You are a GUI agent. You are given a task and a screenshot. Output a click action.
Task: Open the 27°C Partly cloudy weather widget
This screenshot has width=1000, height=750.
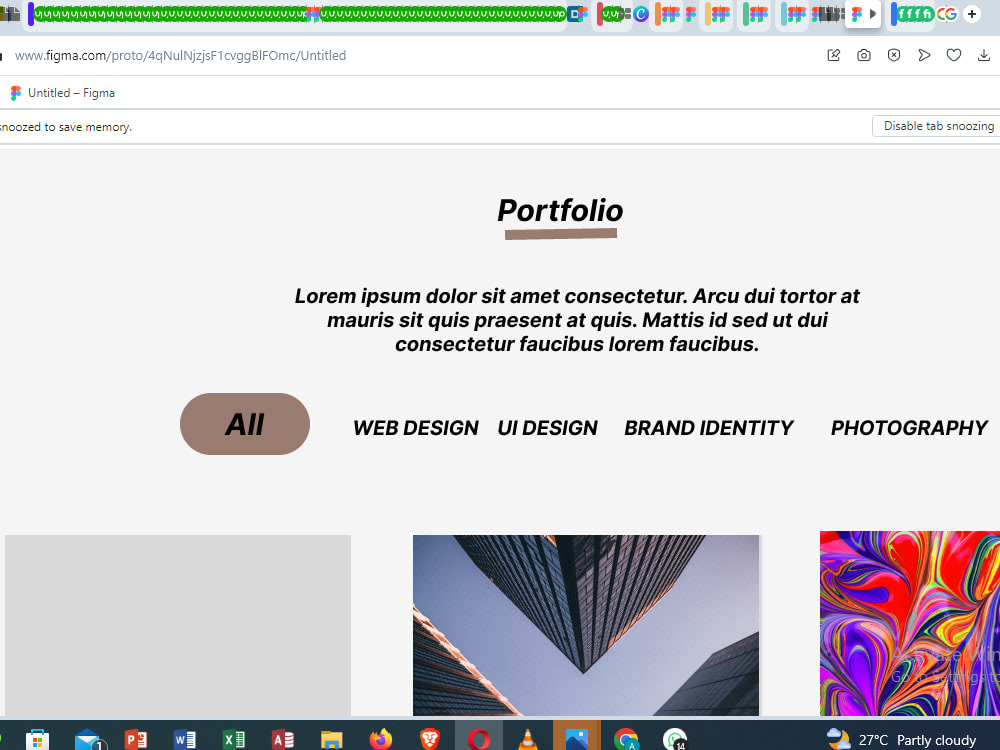pyautogui.click(x=901, y=740)
